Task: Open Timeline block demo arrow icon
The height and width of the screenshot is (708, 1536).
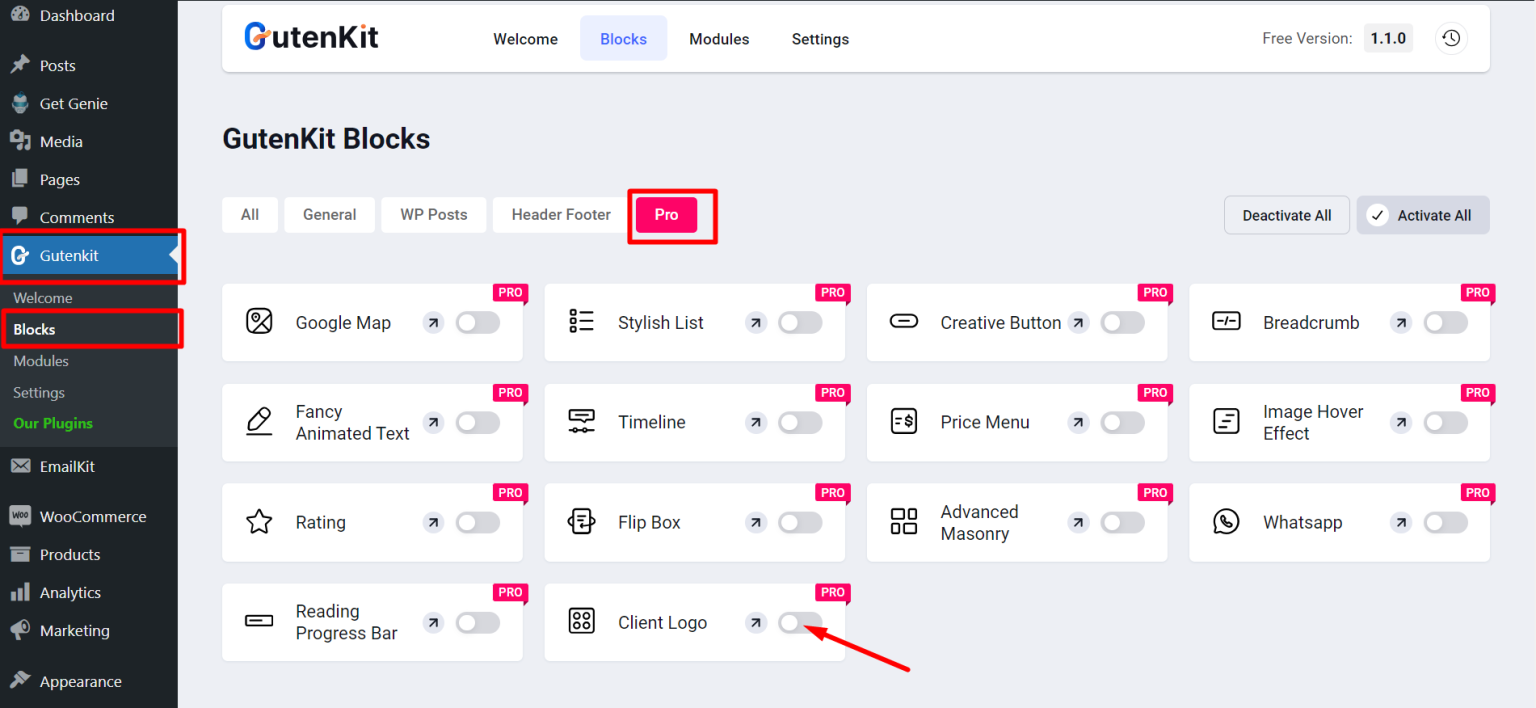Action: click(x=756, y=423)
